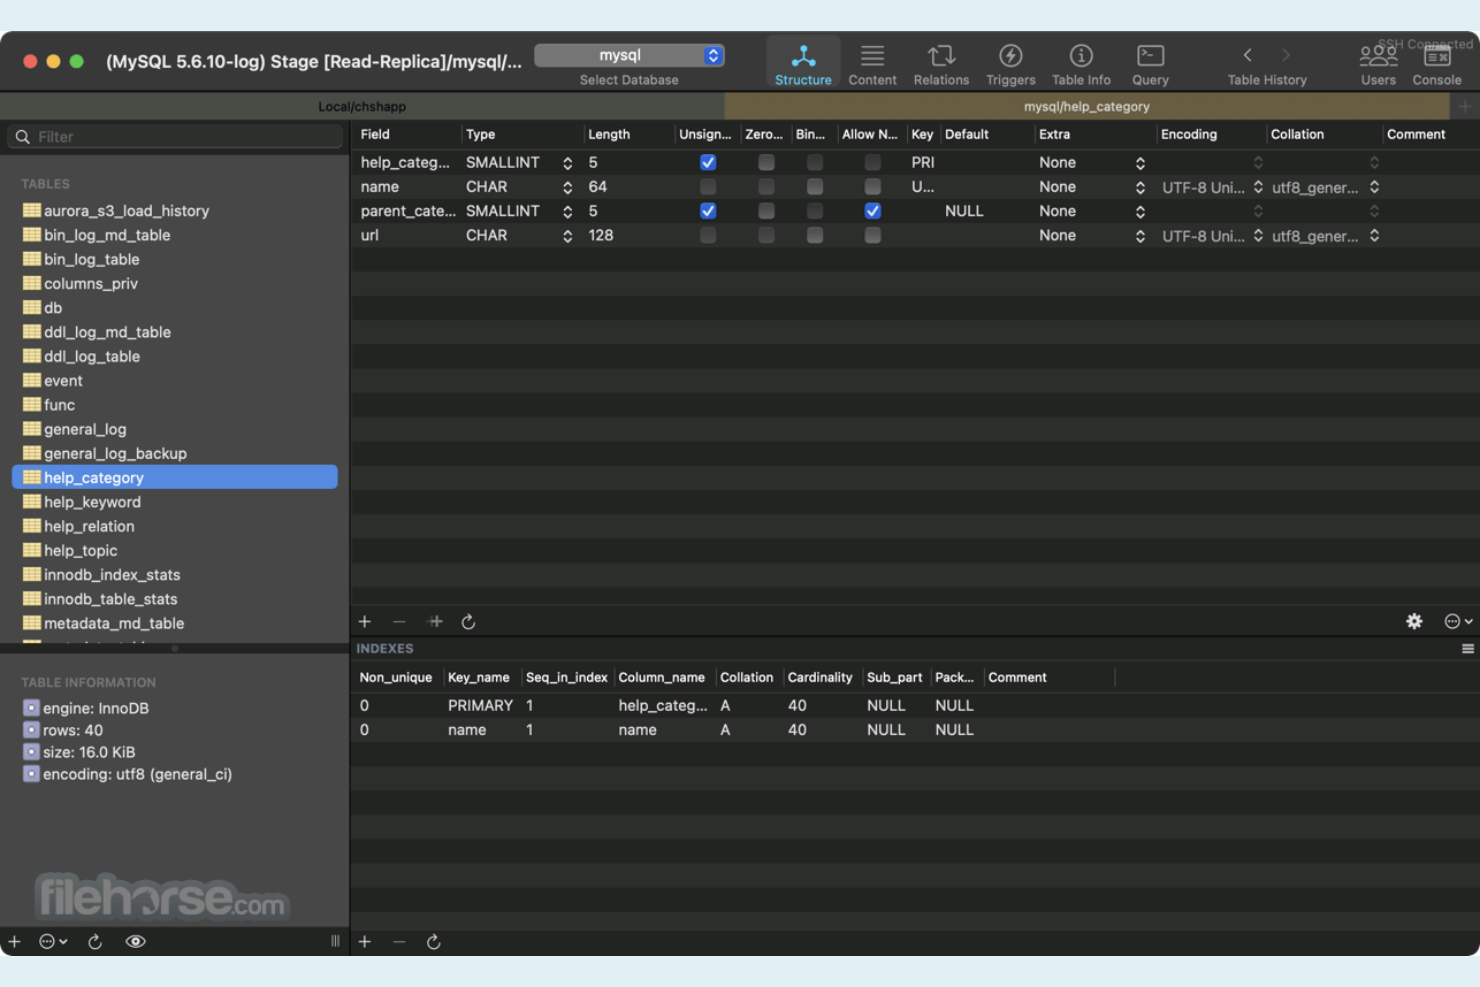Open the Users manager
The image size is (1480, 987).
(x=1378, y=64)
